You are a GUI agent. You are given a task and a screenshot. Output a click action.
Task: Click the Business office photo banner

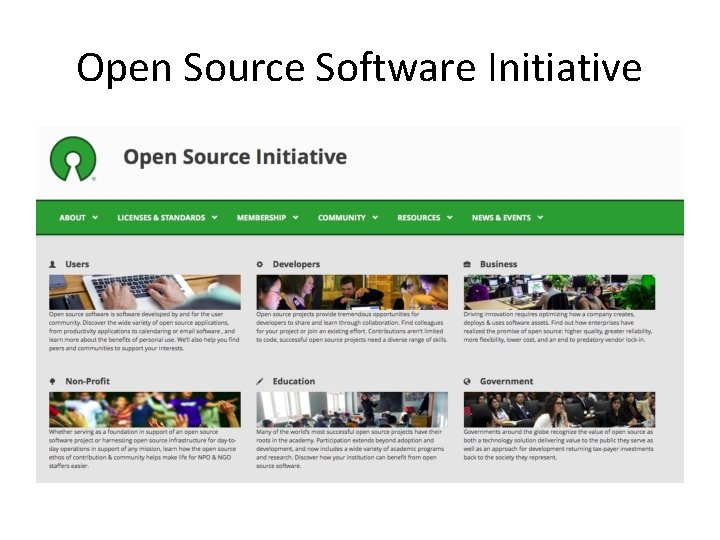[x=559, y=292]
